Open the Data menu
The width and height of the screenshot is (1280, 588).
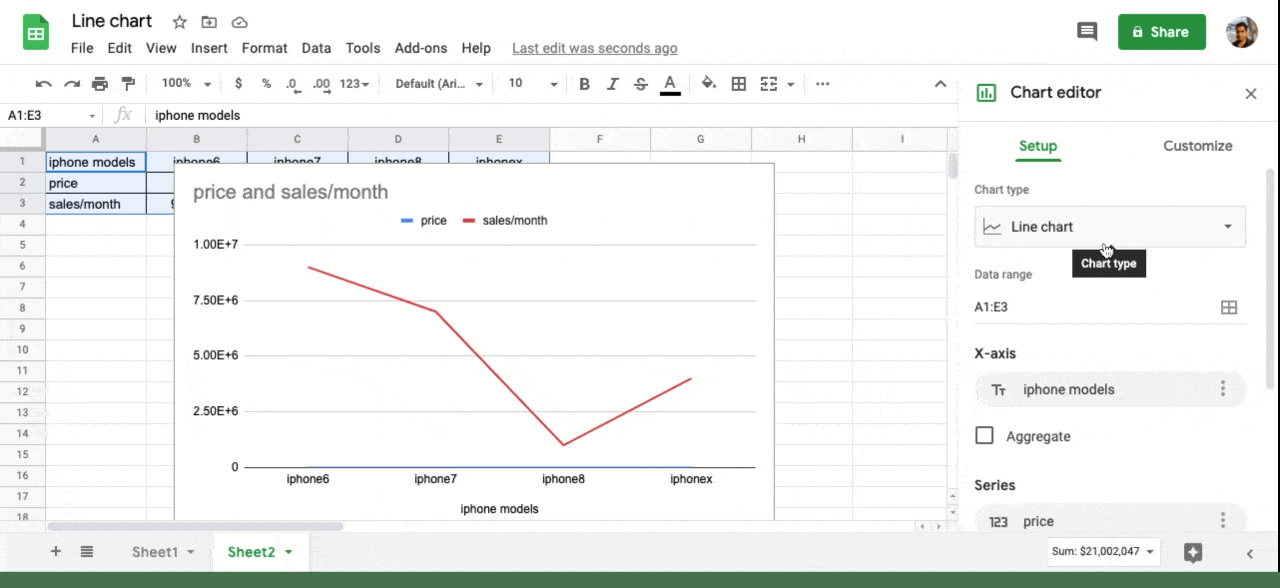[x=316, y=48]
